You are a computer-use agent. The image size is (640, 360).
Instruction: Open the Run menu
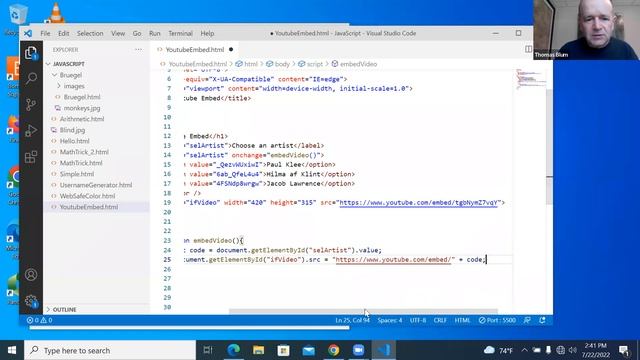(x=155, y=33)
